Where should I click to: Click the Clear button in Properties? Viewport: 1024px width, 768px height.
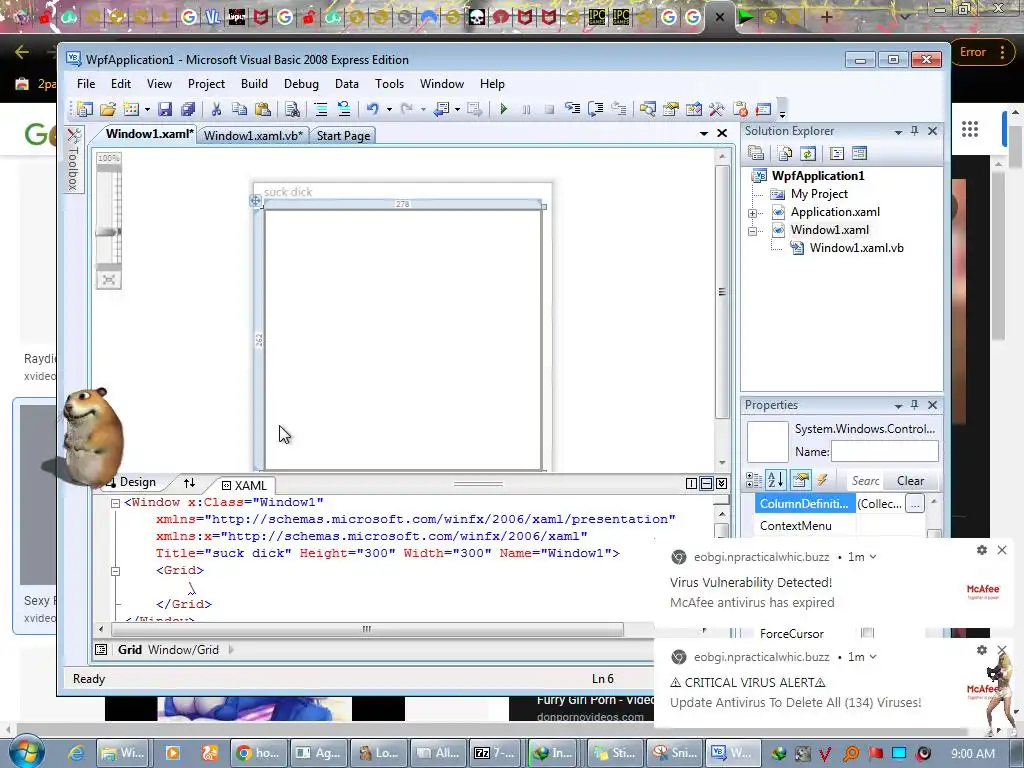click(x=910, y=481)
